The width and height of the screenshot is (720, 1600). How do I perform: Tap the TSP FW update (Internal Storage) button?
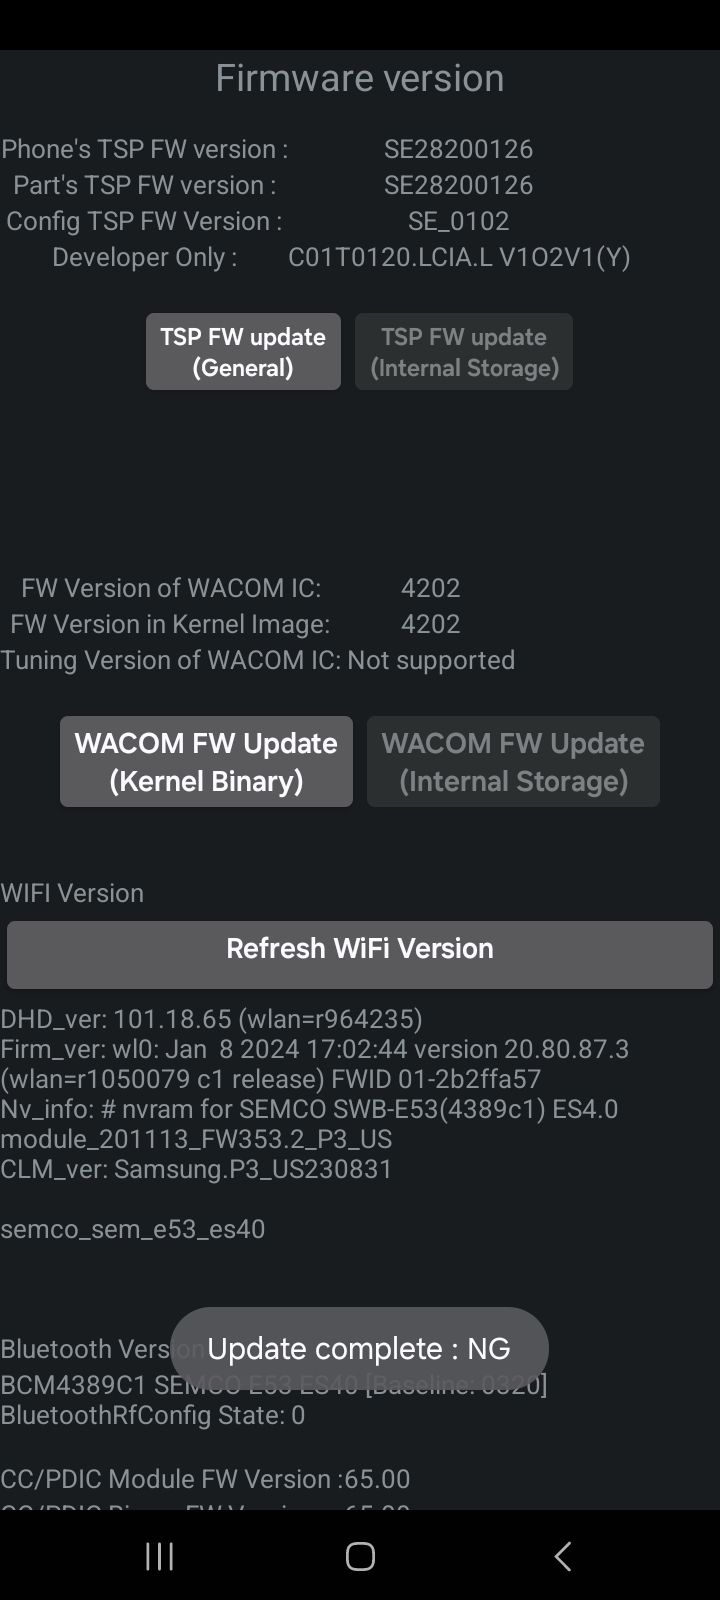pos(463,351)
